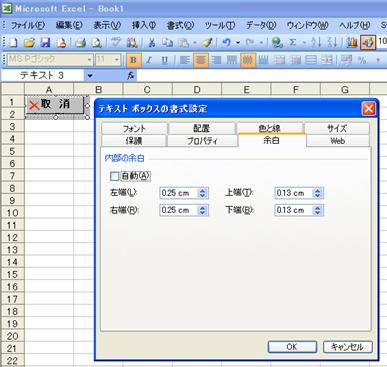This screenshot has height=367, width=387.
Task: Sort descending Z to A icon
Action: pos(332,43)
